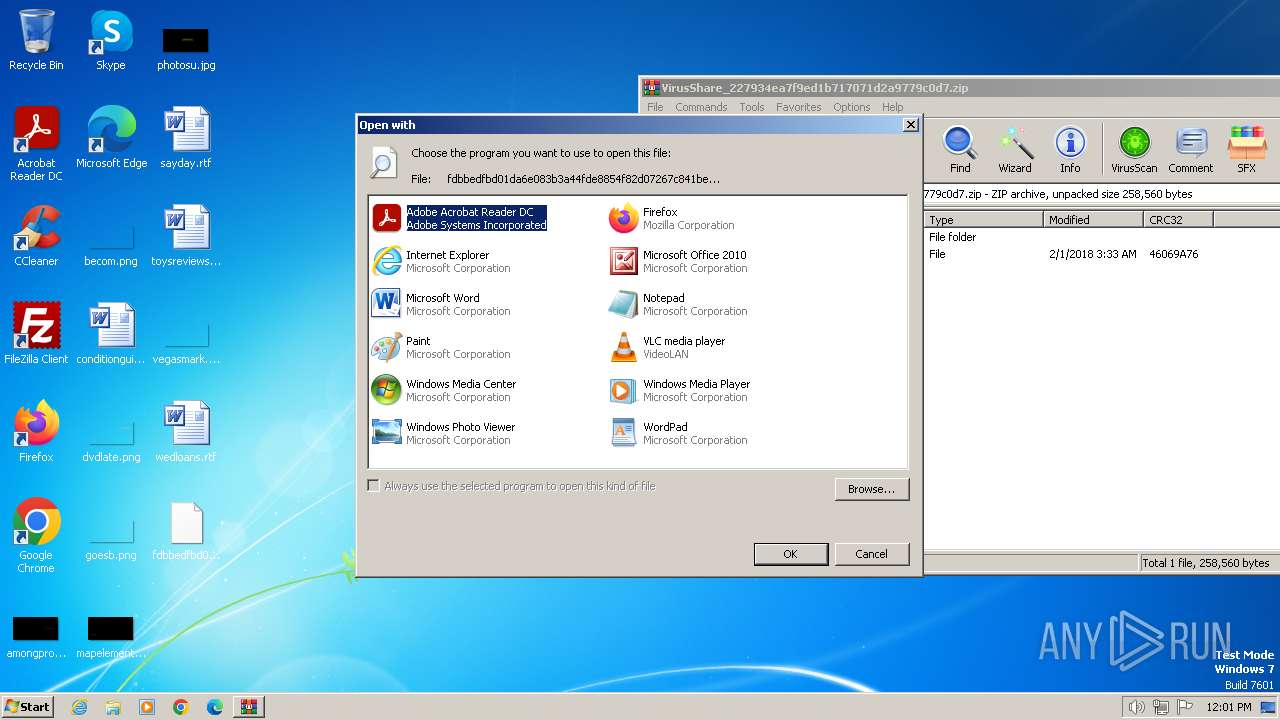Pick Windows Media Center in program list

(x=444, y=390)
